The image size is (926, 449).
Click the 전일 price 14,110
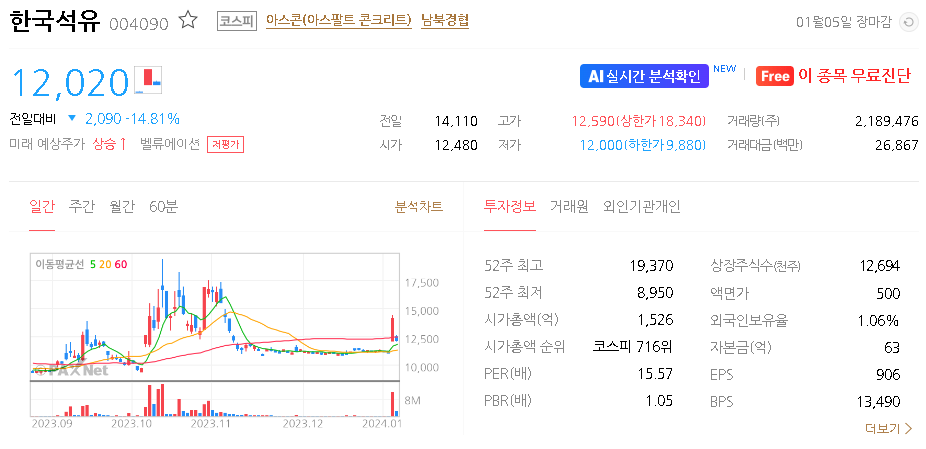tap(456, 122)
